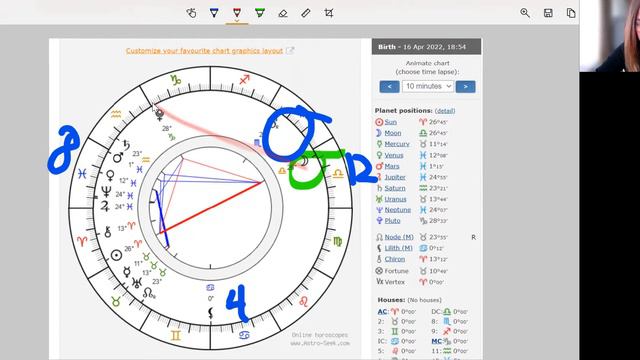
Task: Click the Chiron key icon in positions list
Action: click(379, 259)
